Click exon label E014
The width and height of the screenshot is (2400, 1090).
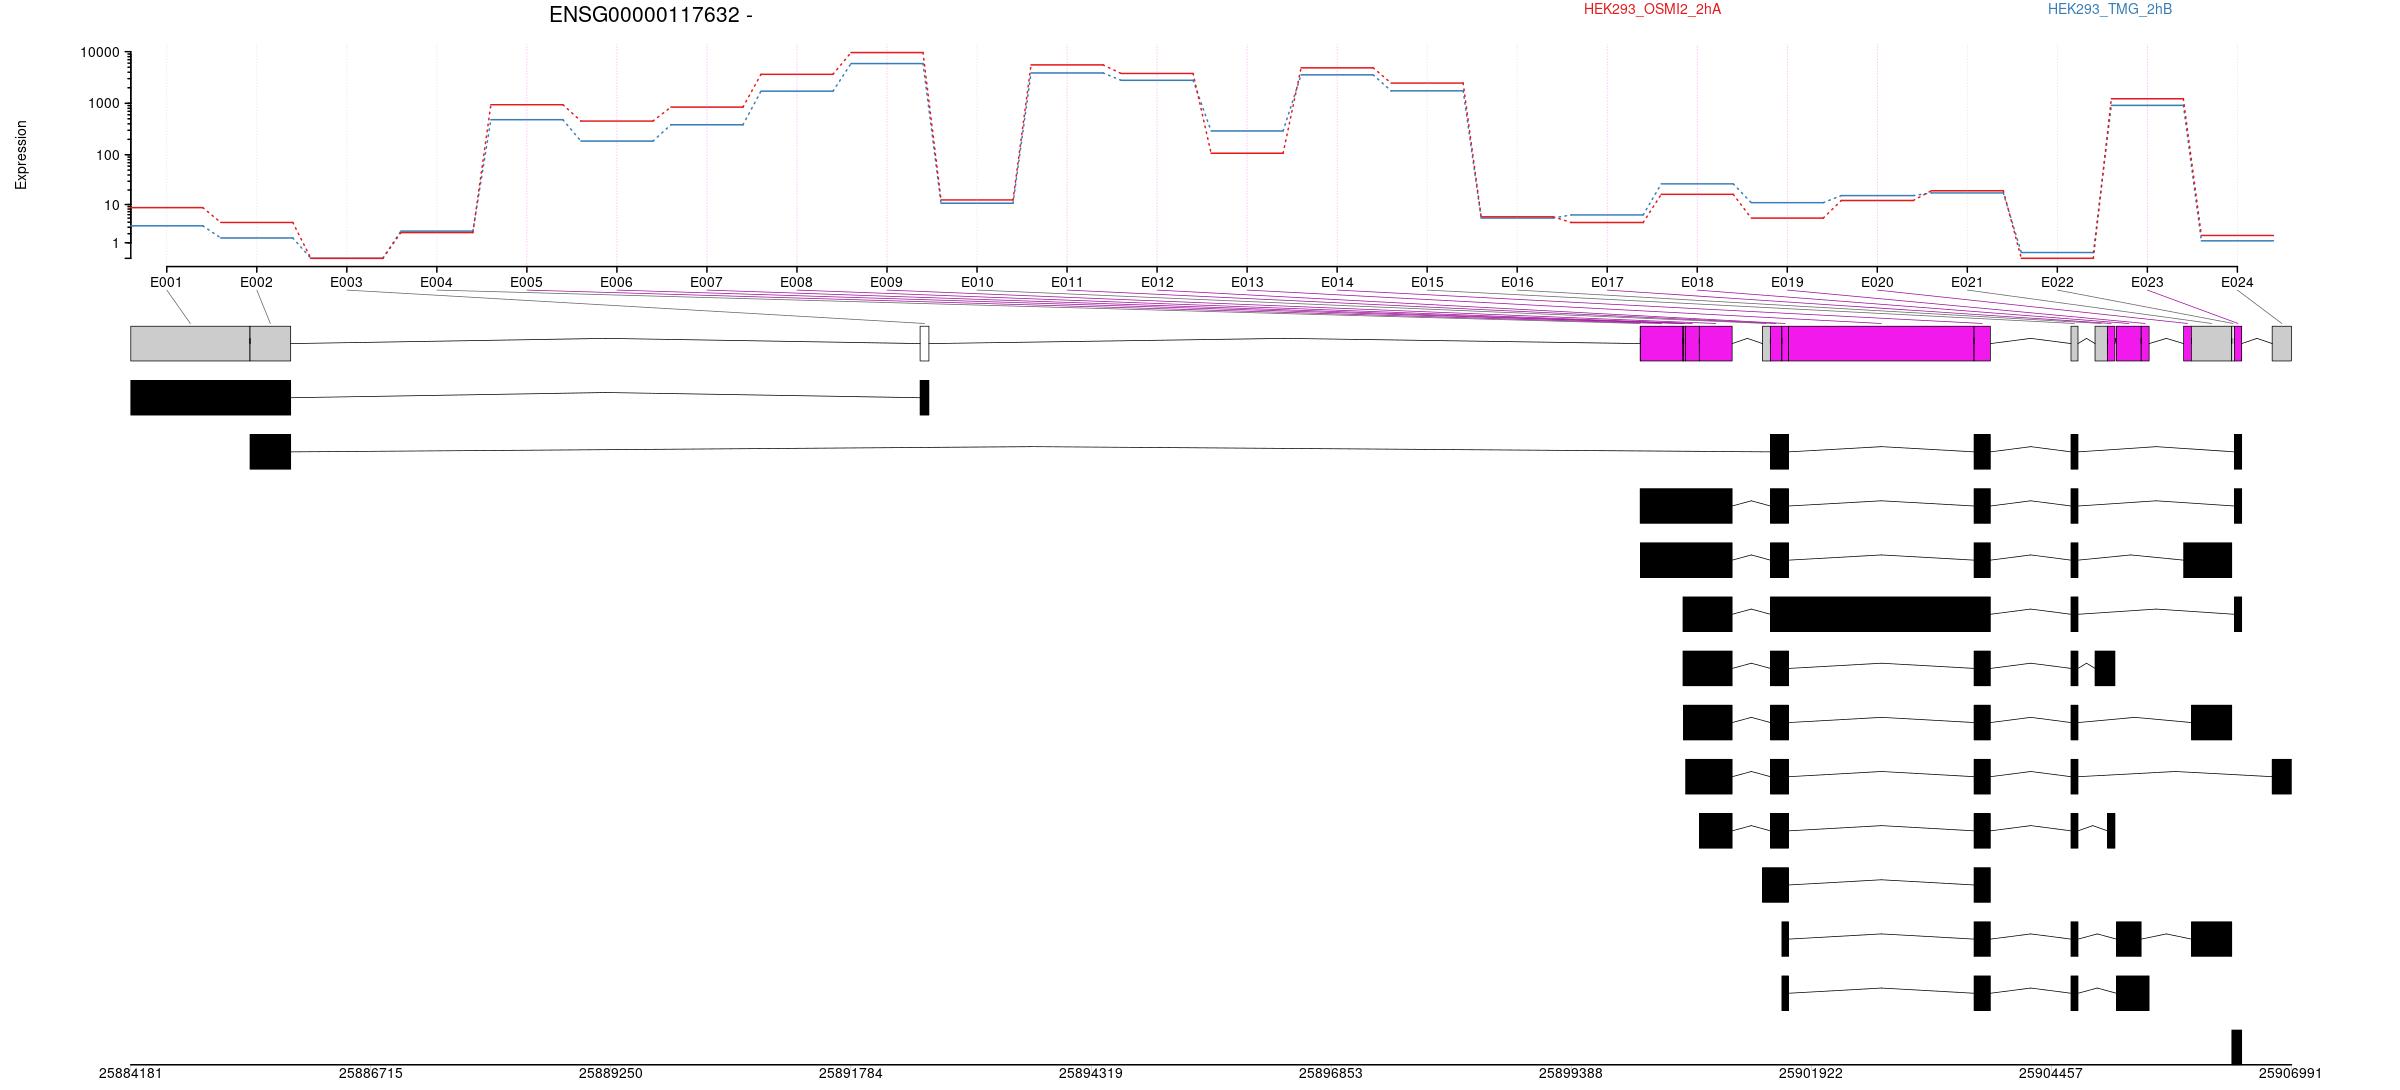[1337, 283]
